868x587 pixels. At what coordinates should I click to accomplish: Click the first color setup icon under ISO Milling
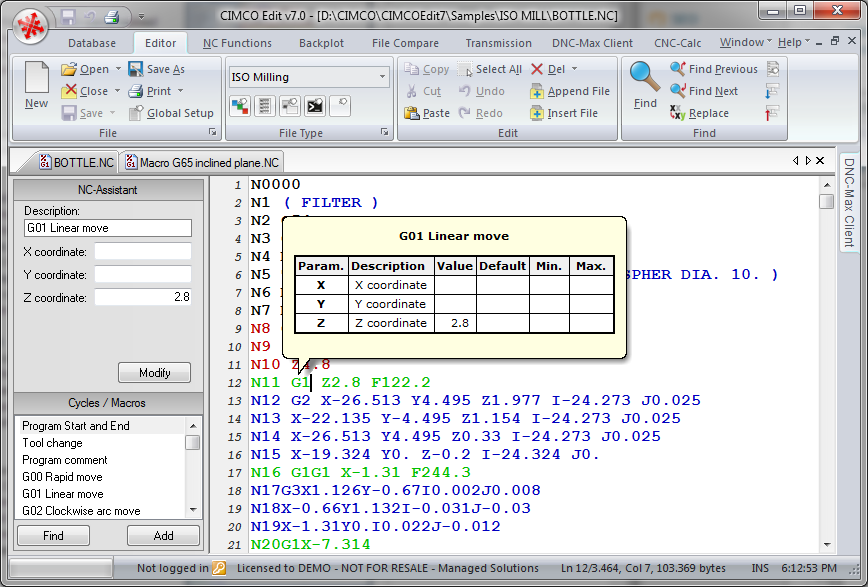[239, 104]
